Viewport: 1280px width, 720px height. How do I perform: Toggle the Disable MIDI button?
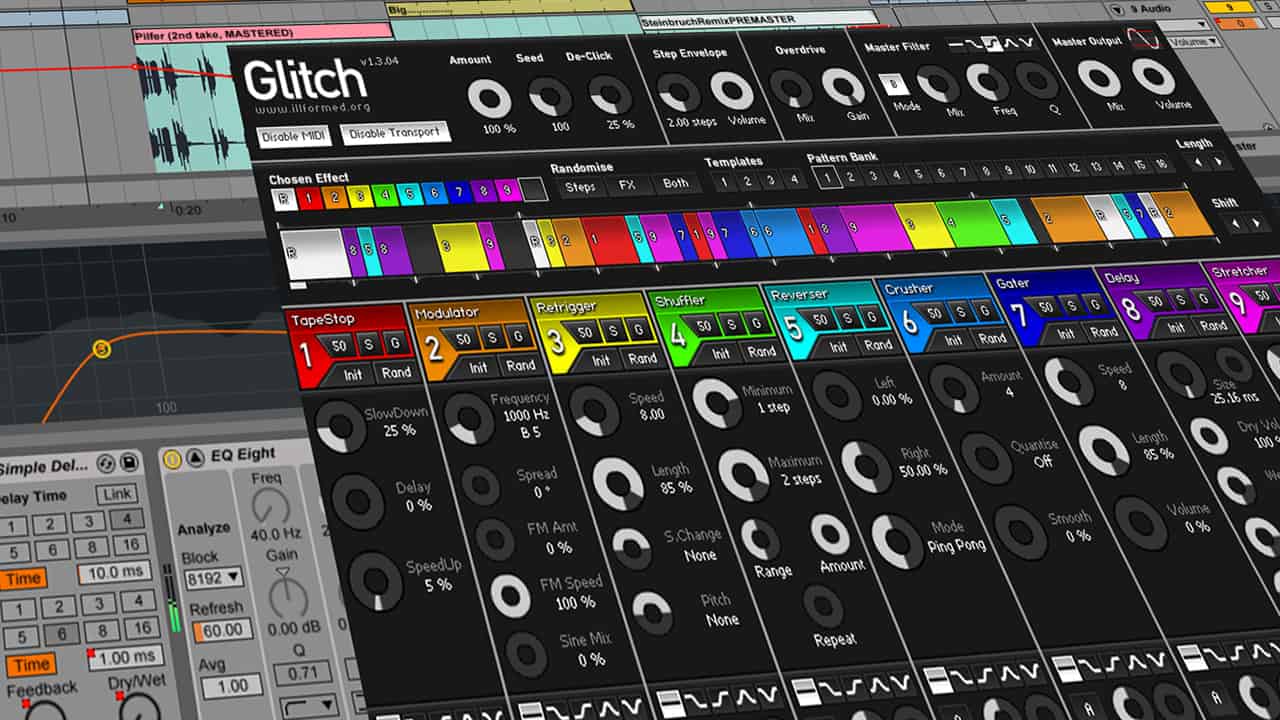(x=294, y=135)
